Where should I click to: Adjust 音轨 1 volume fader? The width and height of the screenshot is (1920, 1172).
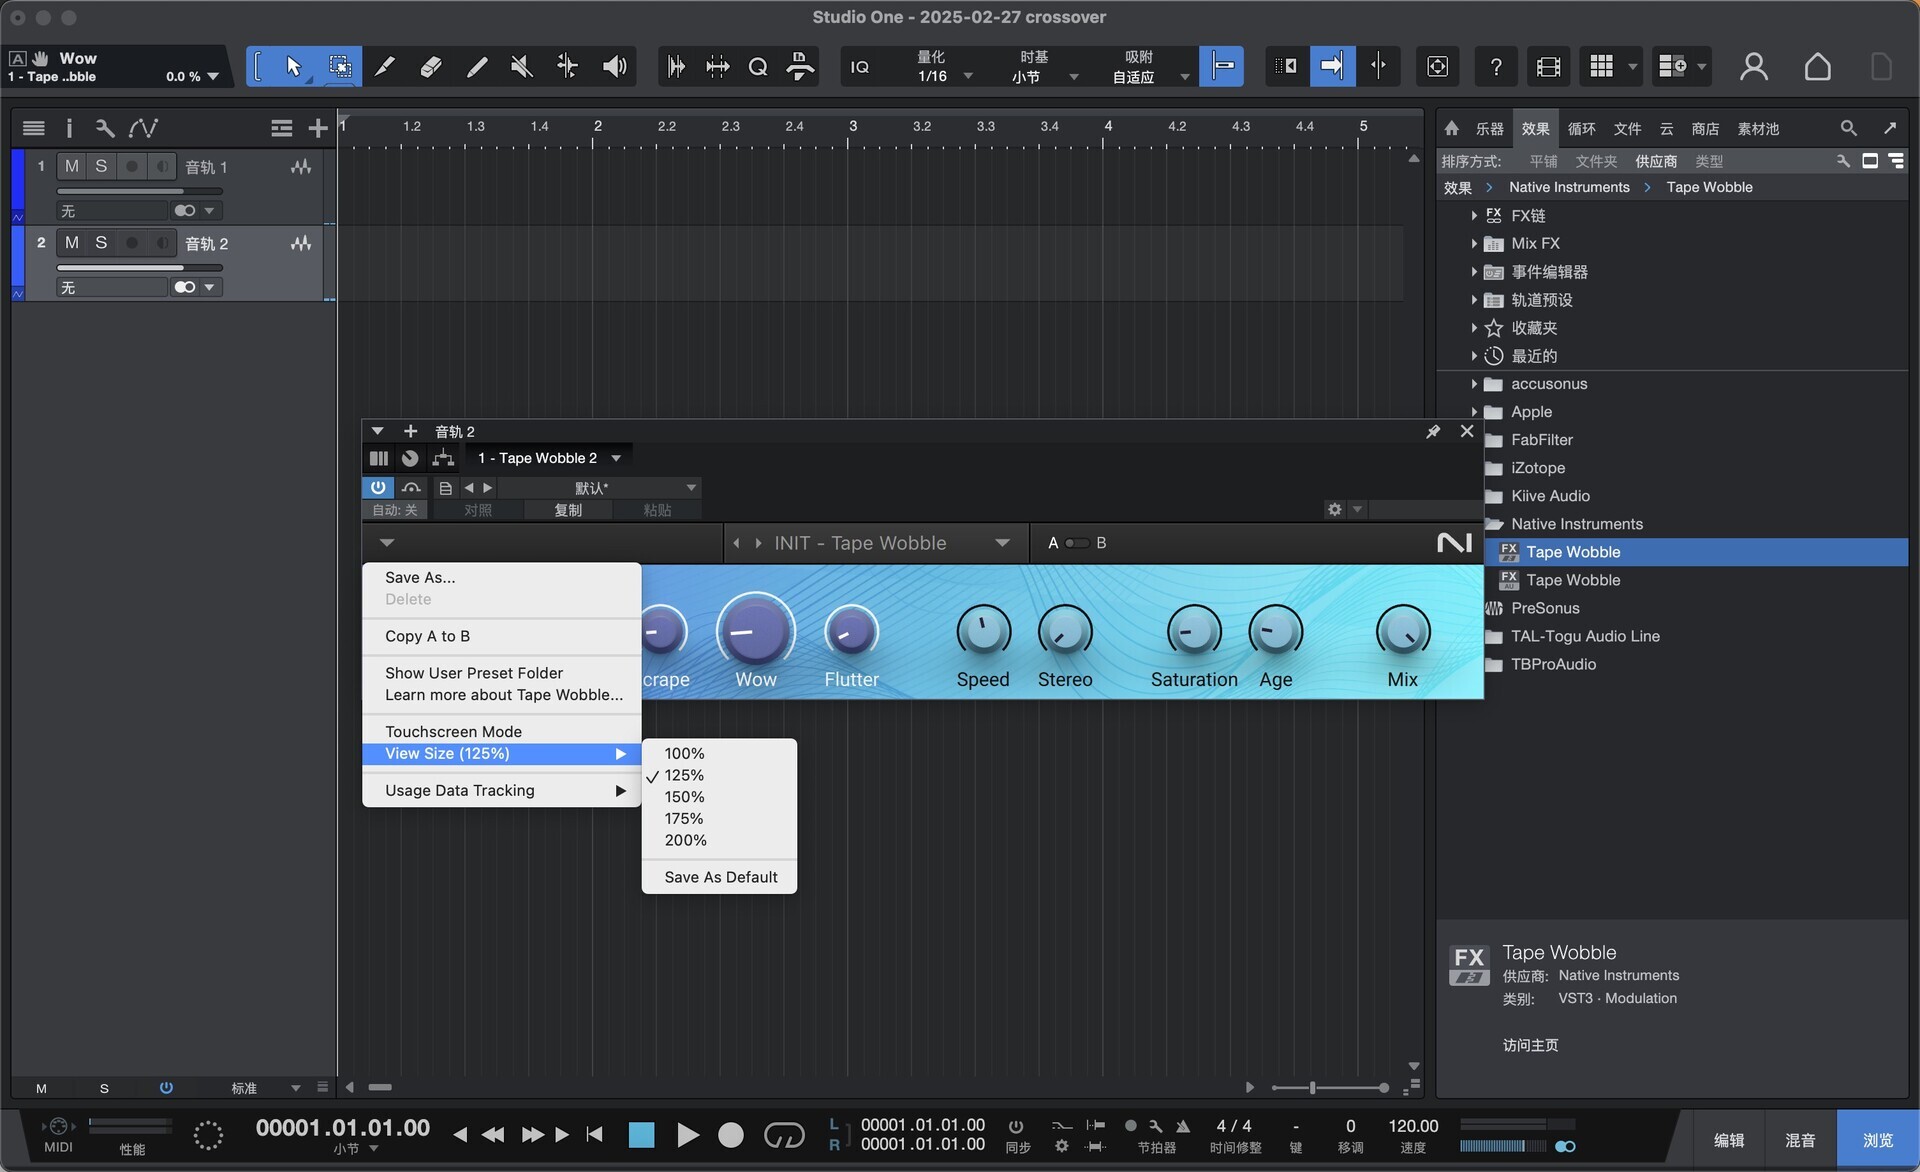[139, 191]
